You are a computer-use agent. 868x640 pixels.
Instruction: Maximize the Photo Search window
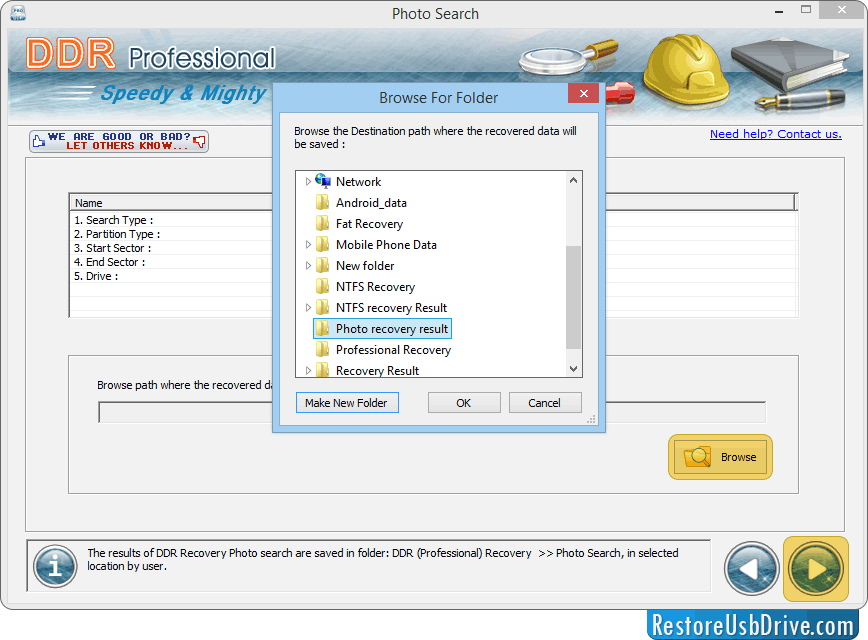pos(806,10)
